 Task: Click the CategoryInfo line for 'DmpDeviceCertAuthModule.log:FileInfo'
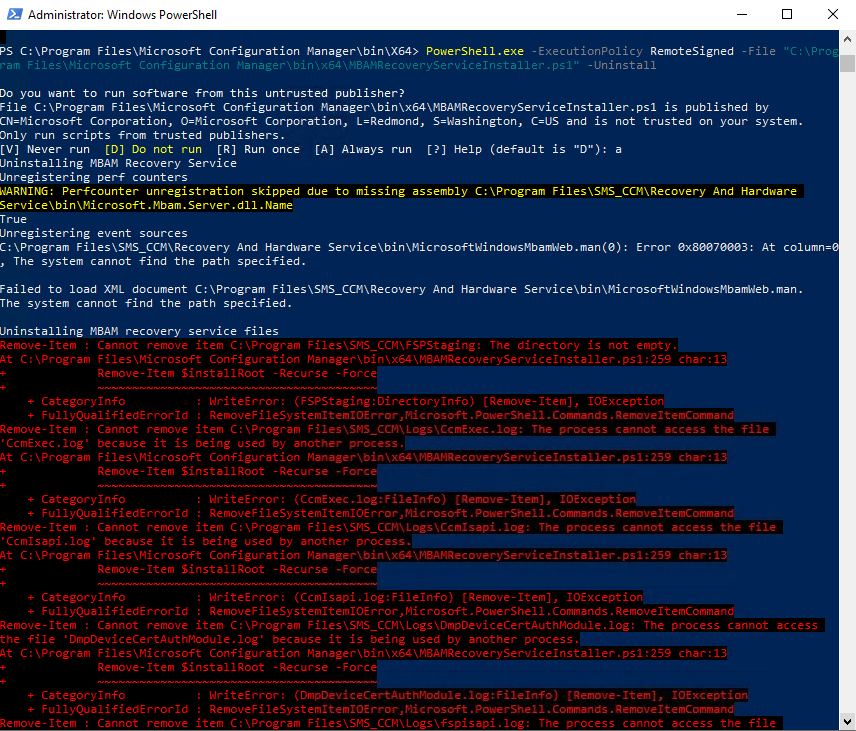point(388,696)
